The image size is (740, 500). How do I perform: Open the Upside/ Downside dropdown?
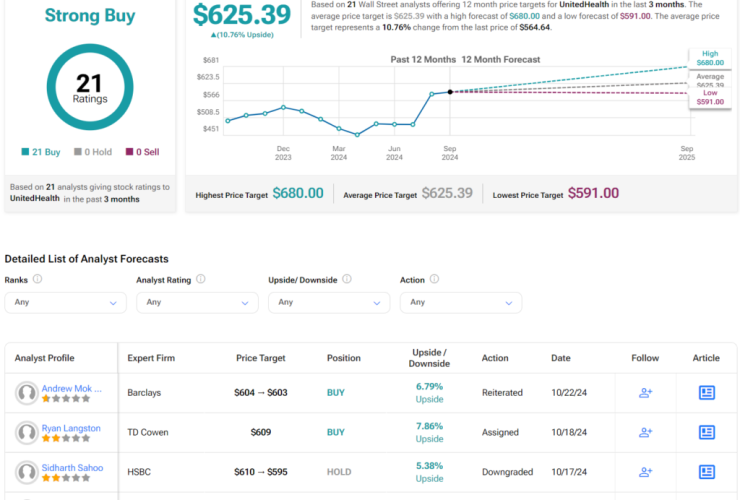(329, 303)
